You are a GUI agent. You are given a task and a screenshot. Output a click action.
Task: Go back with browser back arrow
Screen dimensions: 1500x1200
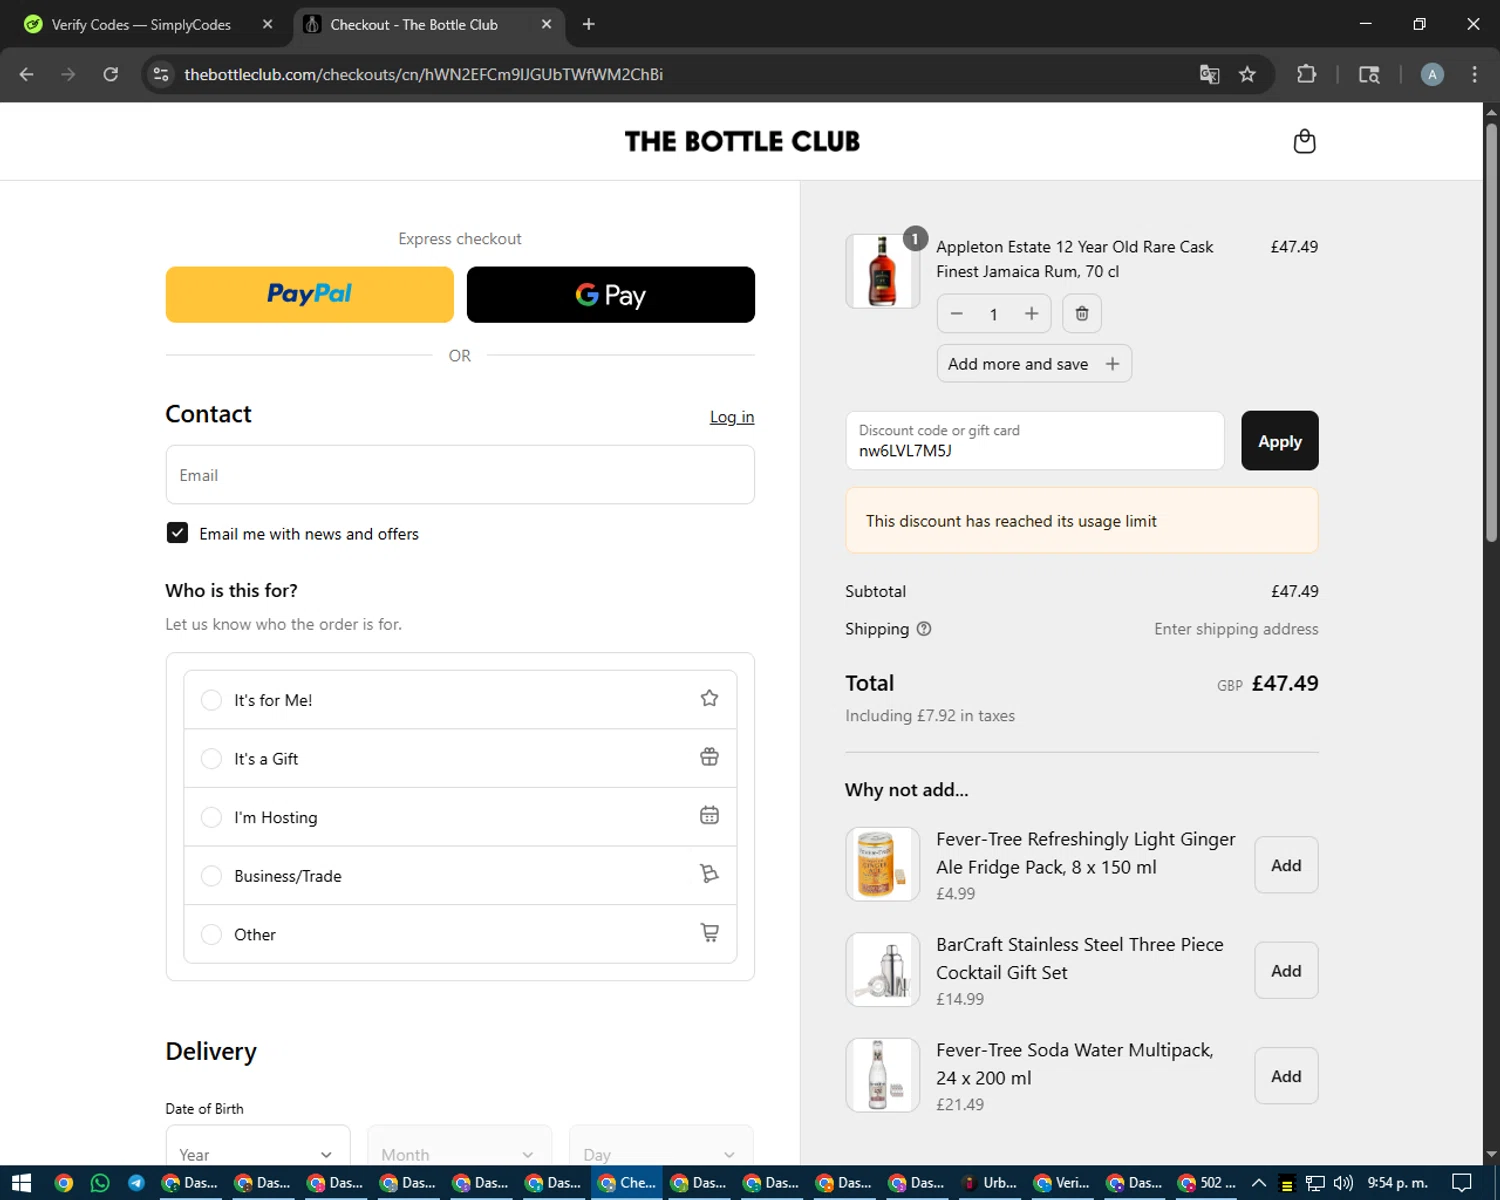tap(27, 74)
